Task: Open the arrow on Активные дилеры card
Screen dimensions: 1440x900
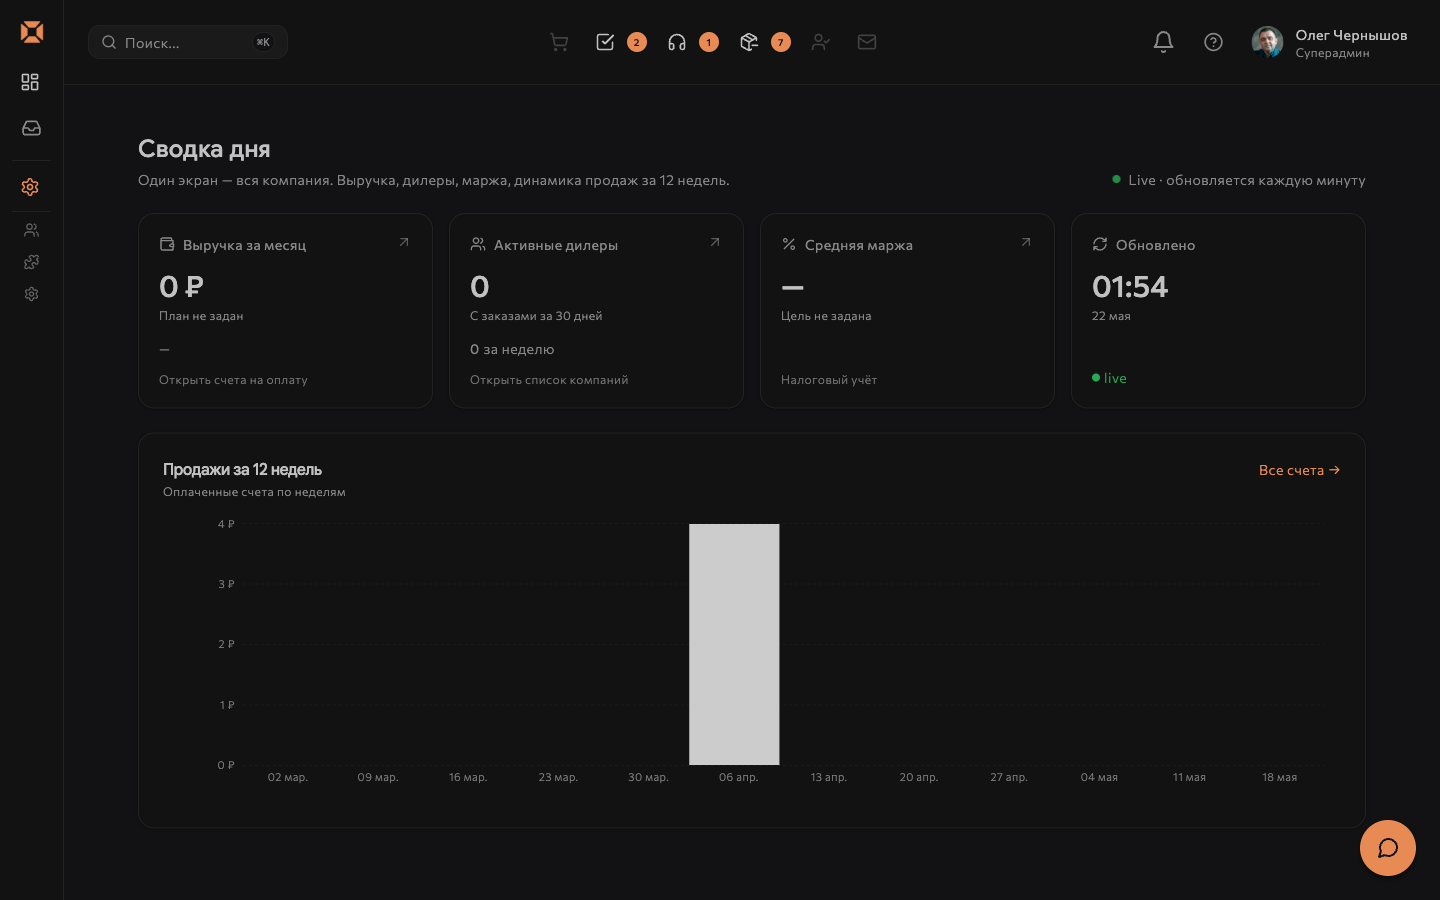Action: point(715,242)
